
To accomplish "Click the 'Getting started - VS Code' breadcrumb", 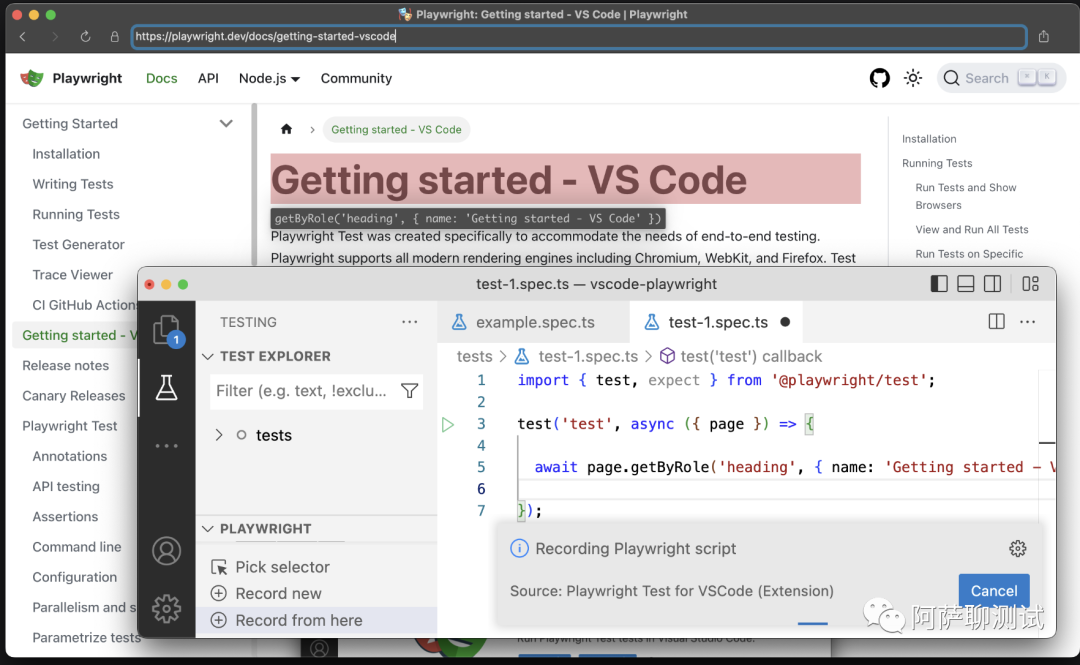I will (x=396, y=130).
